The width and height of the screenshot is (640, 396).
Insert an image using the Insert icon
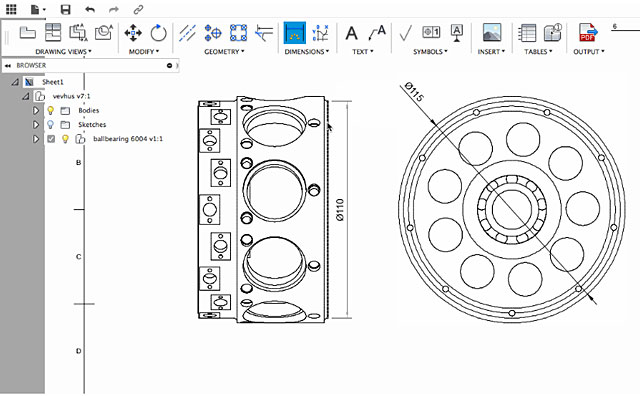point(492,33)
